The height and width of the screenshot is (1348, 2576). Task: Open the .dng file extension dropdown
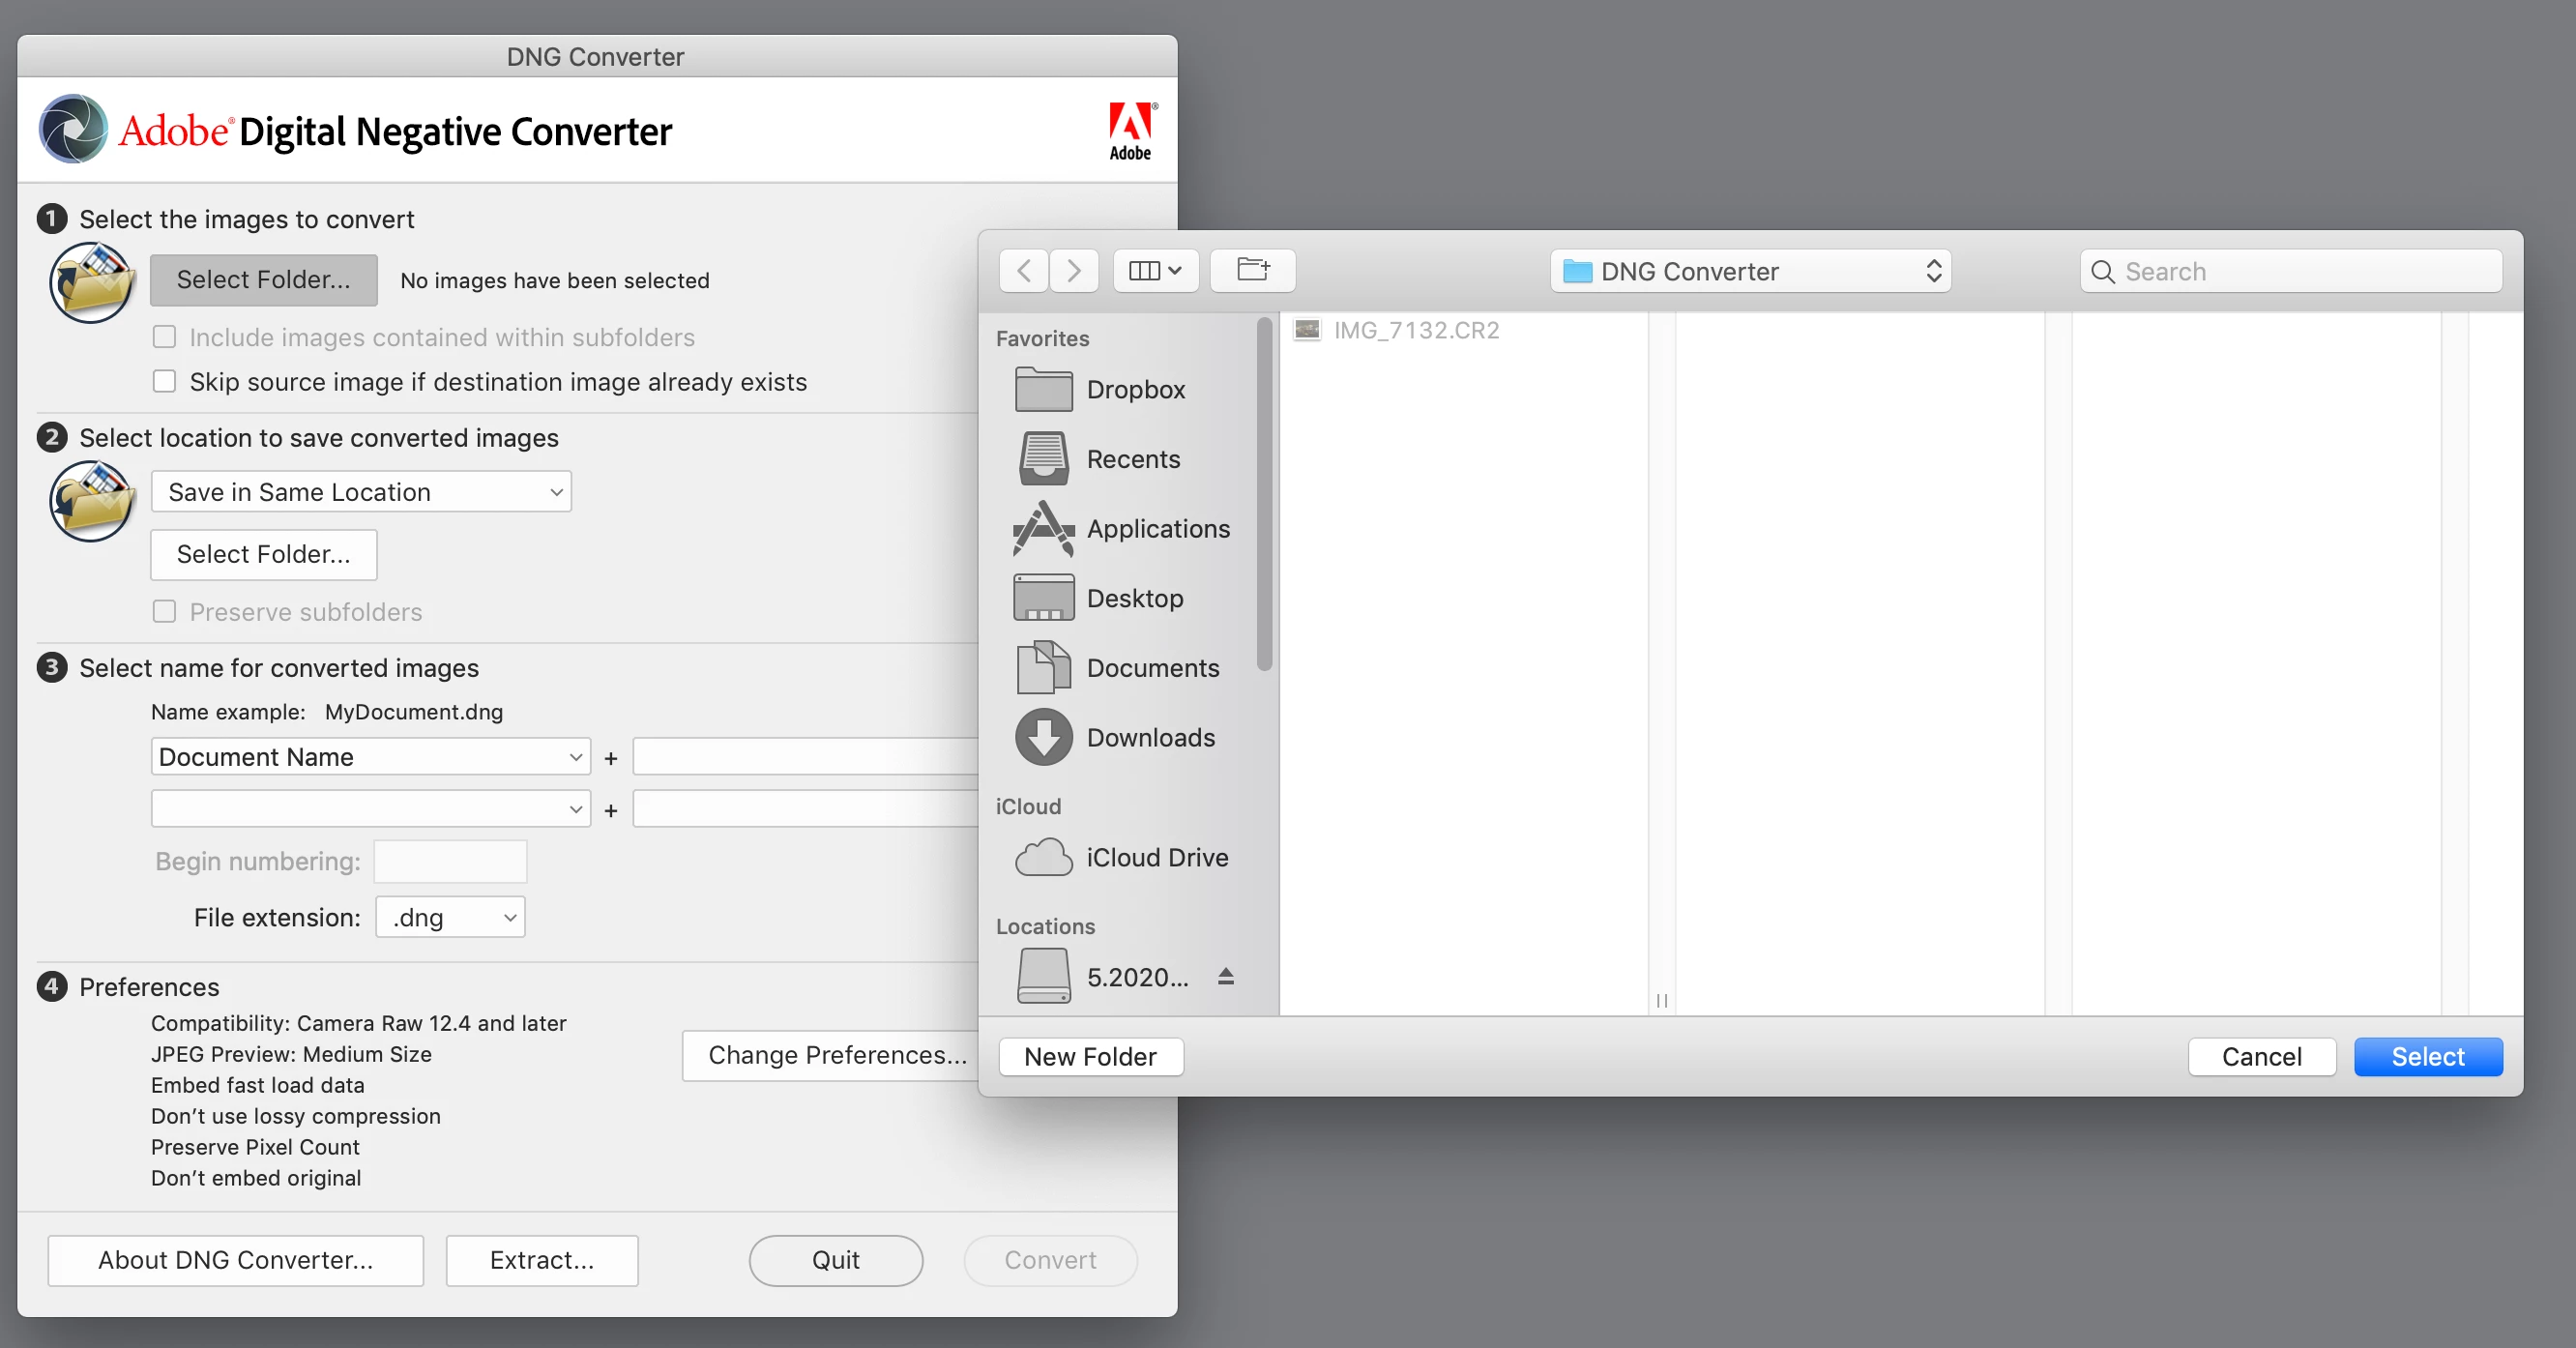click(x=450, y=917)
